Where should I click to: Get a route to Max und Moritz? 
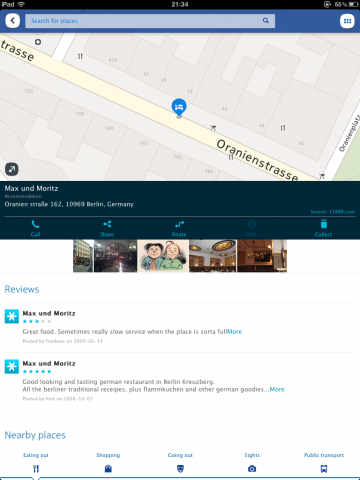pos(179,228)
